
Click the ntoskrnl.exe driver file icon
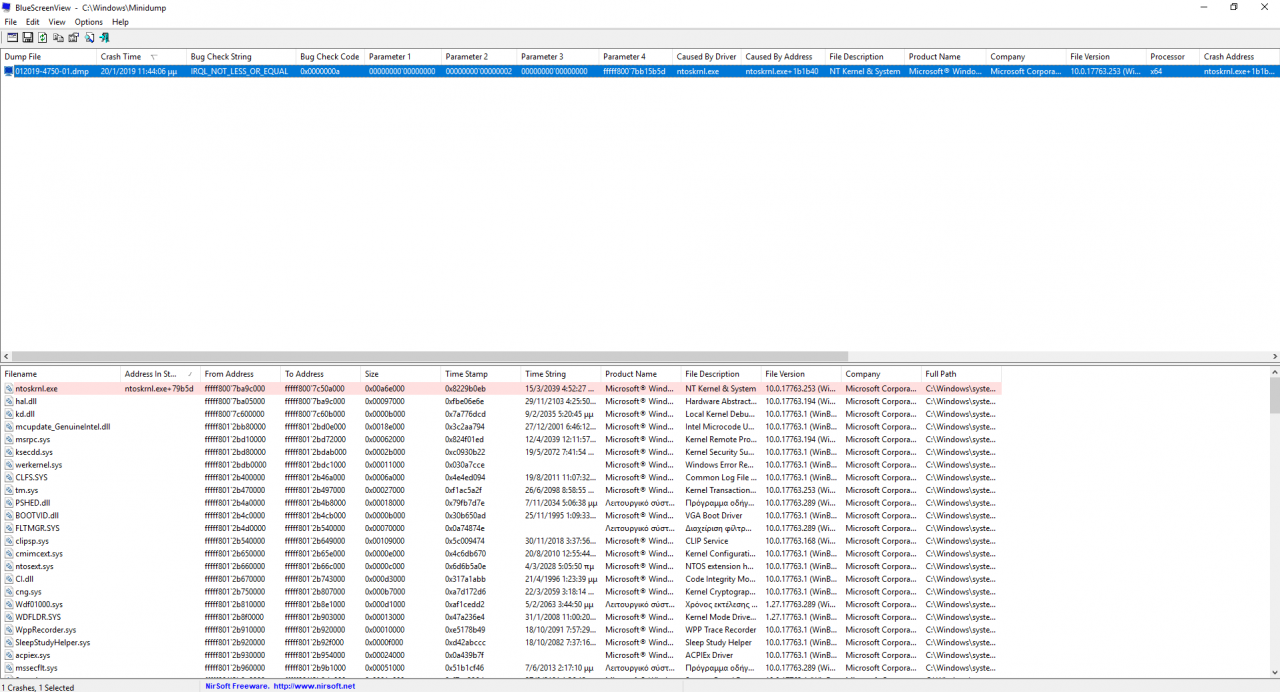(9, 389)
